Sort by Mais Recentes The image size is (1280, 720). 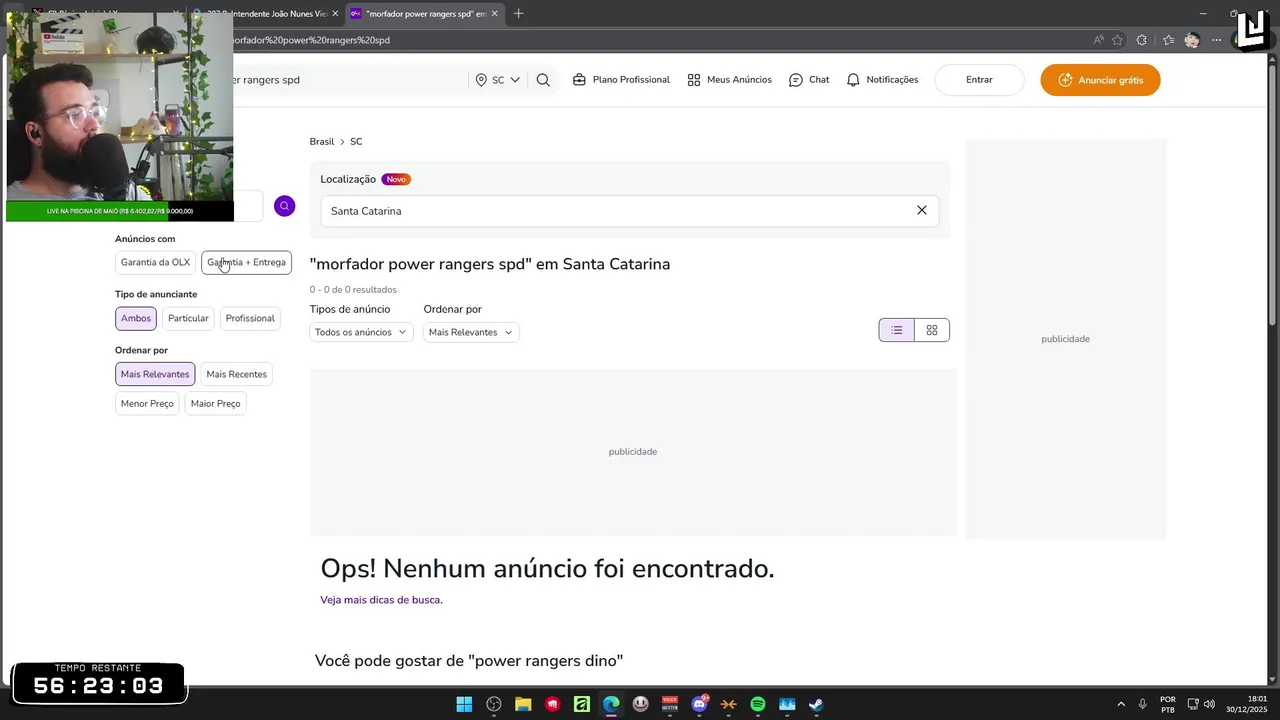point(237,374)
